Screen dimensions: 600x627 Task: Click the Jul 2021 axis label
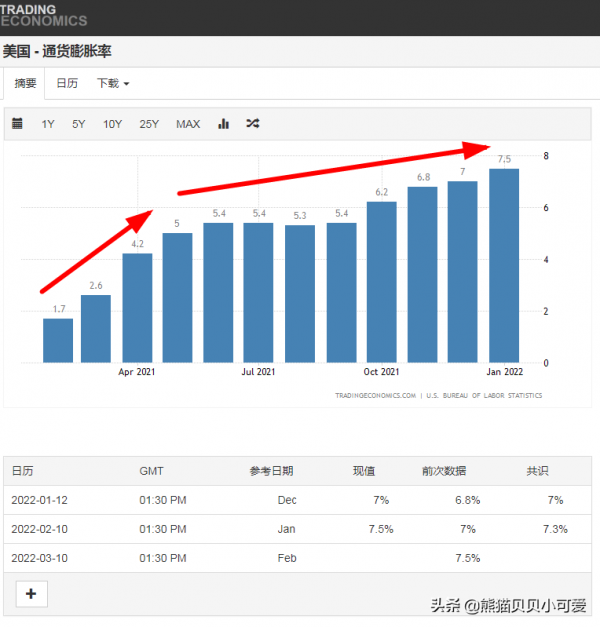tap(258, 372)
